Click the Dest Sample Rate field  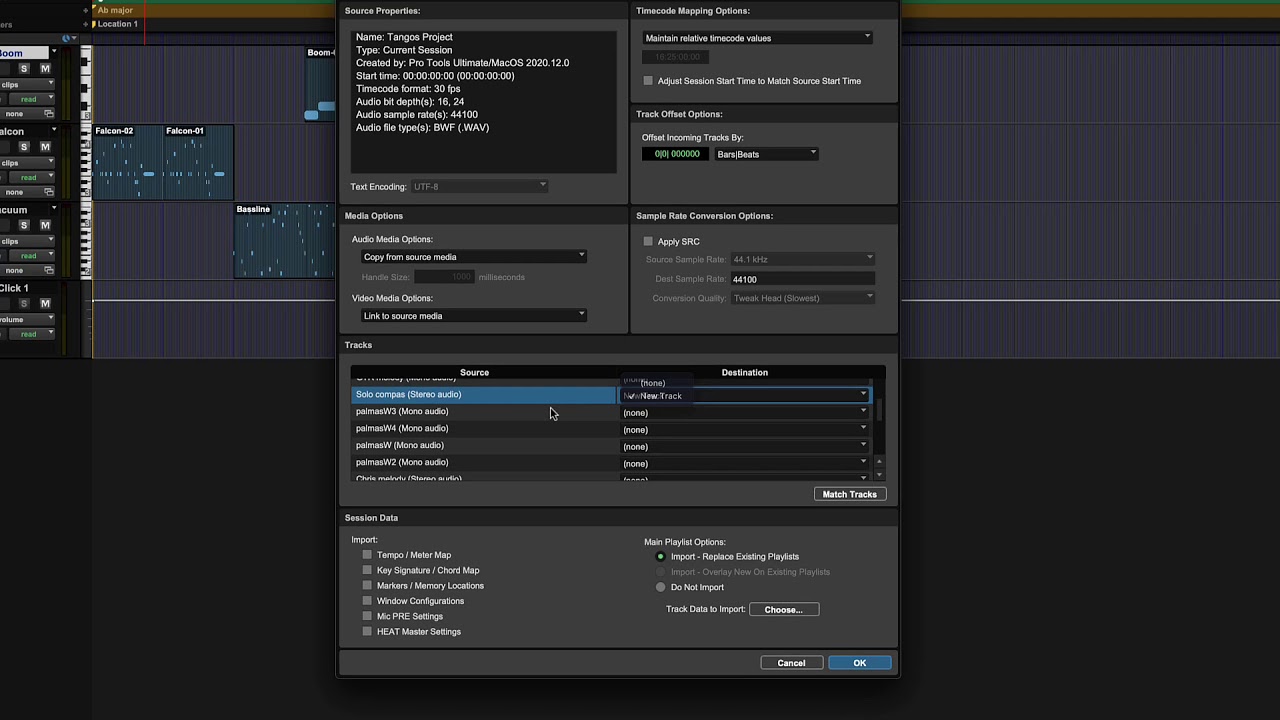[803, 279]
